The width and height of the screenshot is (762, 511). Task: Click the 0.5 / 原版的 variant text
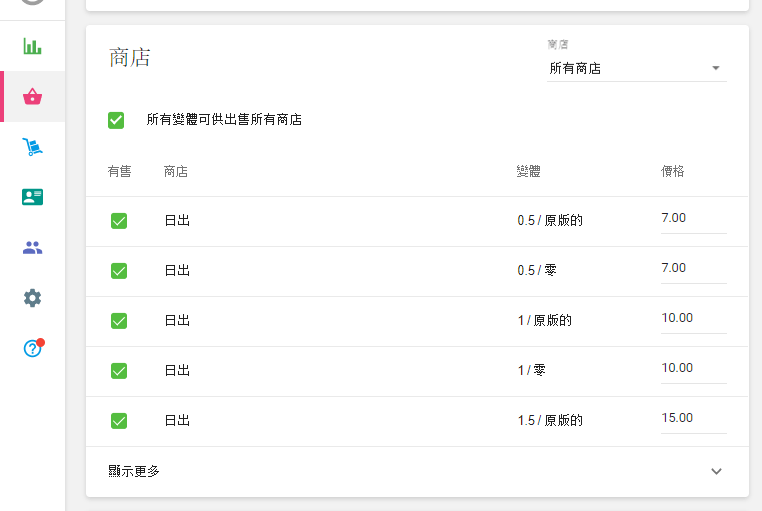tap(550, 221)
